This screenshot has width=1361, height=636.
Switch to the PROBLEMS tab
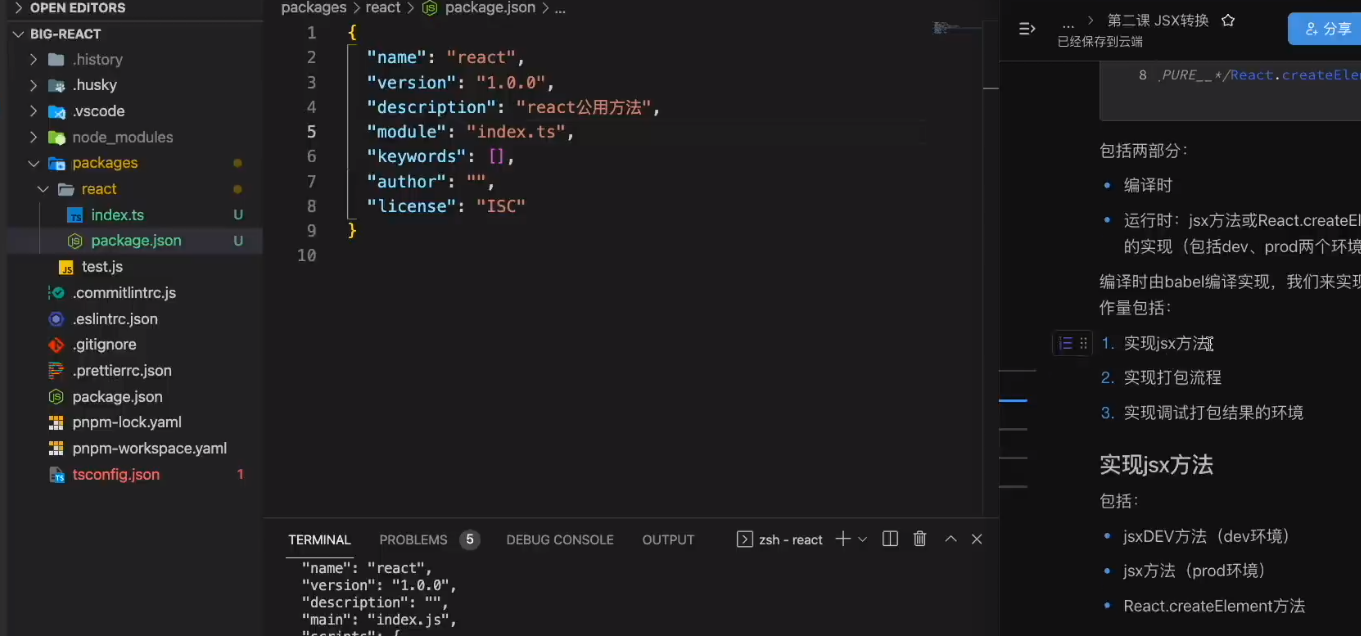coord(413,540)
